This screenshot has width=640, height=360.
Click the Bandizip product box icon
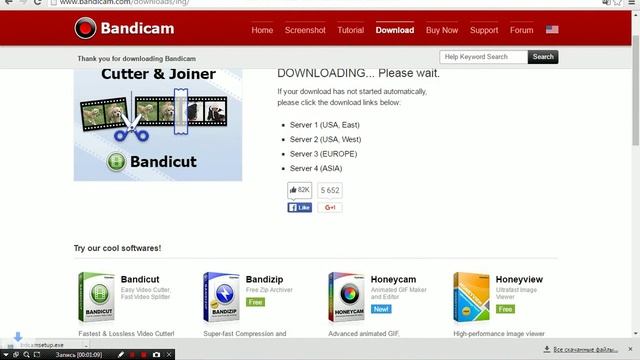221,297
